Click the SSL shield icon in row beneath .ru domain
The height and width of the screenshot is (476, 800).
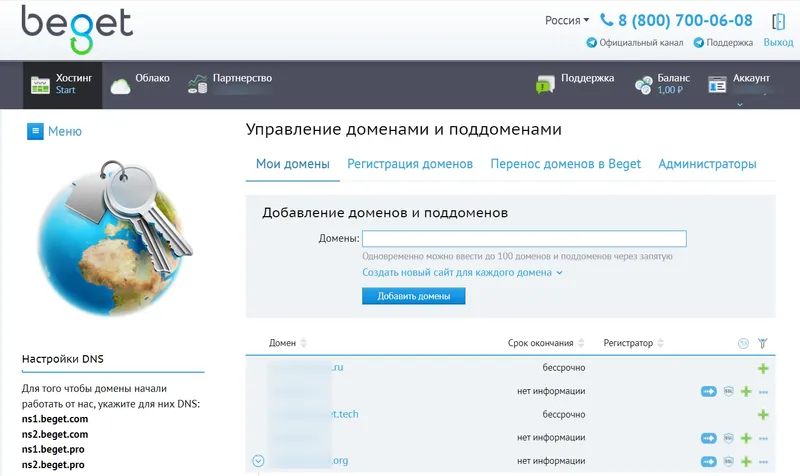(x=729, y=392)
